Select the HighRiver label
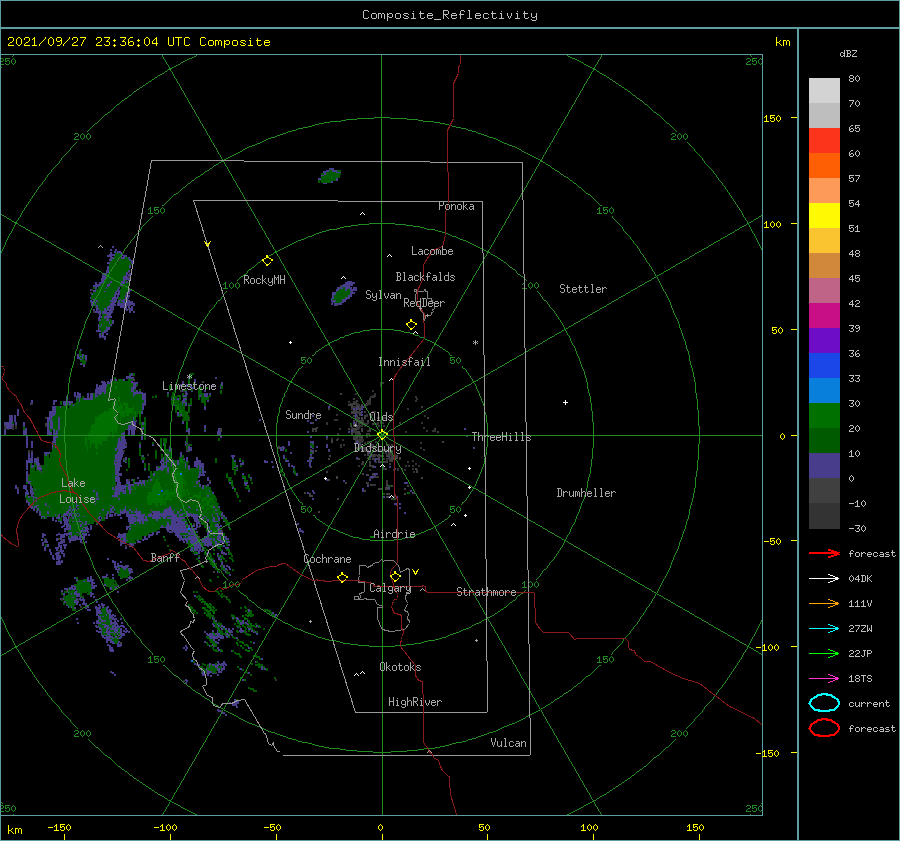 coord(415,702)
